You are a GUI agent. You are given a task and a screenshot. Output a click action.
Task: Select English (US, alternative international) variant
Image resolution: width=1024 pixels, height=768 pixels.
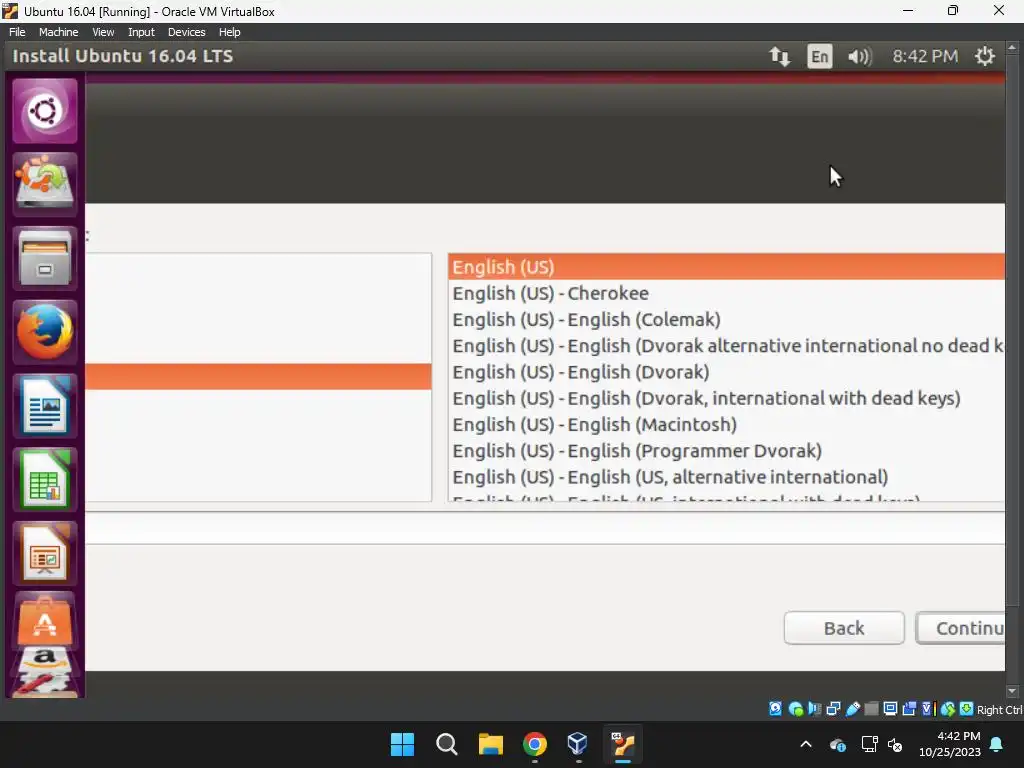[727, 477]
